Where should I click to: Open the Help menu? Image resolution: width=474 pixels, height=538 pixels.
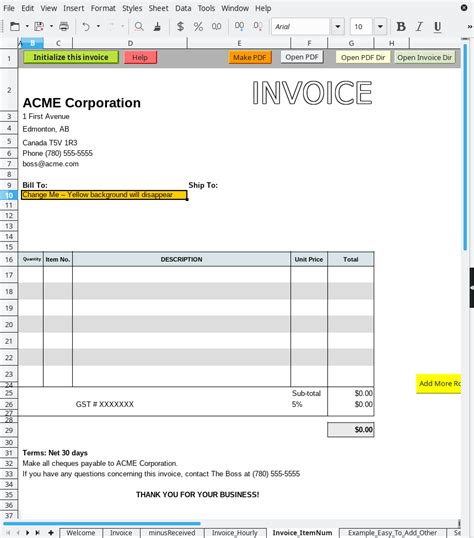click(x=263, y=8)
